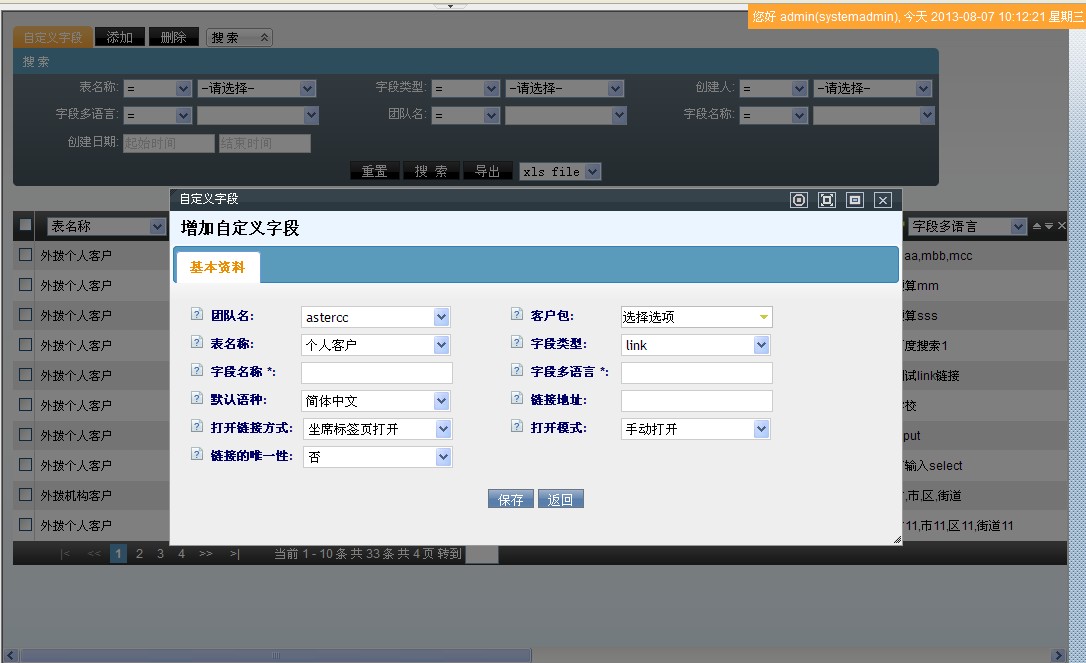Click the 返回 button
Viewport: 1086px width, 663px height.
(560, 499)
